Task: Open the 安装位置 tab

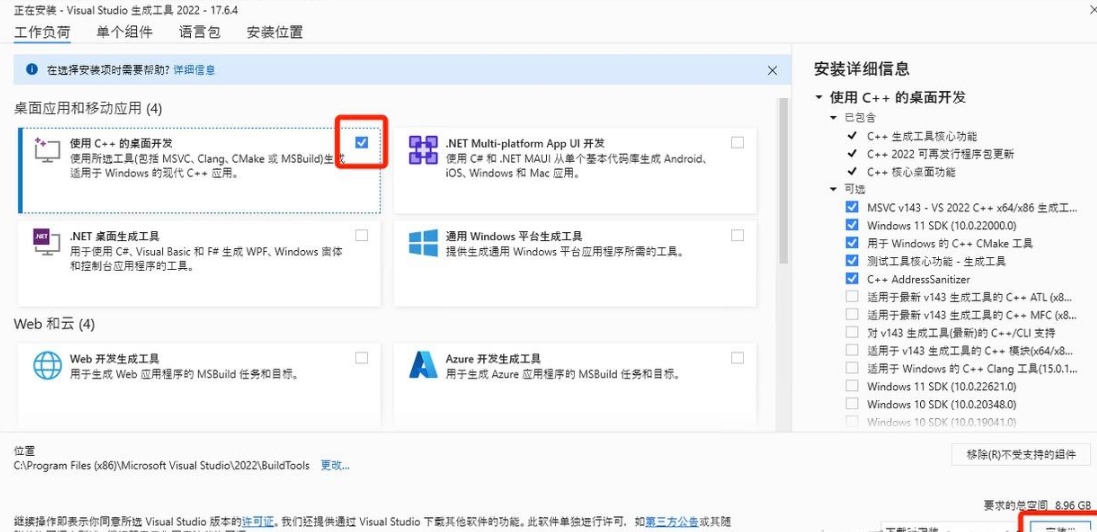Action: pyautogui.click(x=275, y=32)
